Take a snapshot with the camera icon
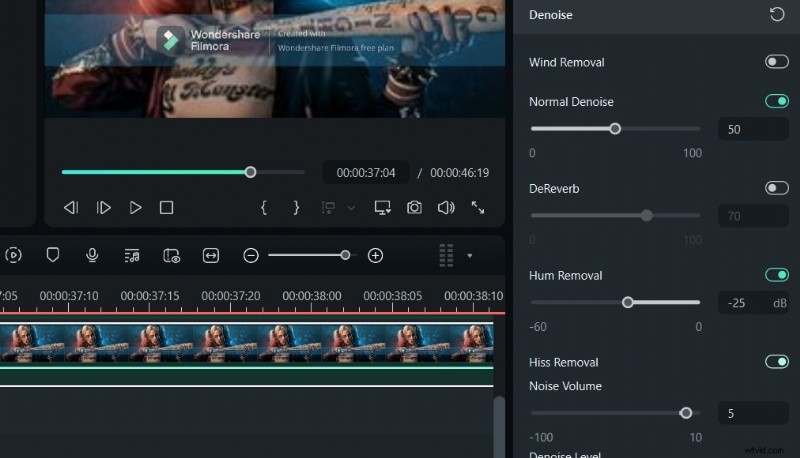The width and height of the screenshot is (800, 458). pos(414,208)
